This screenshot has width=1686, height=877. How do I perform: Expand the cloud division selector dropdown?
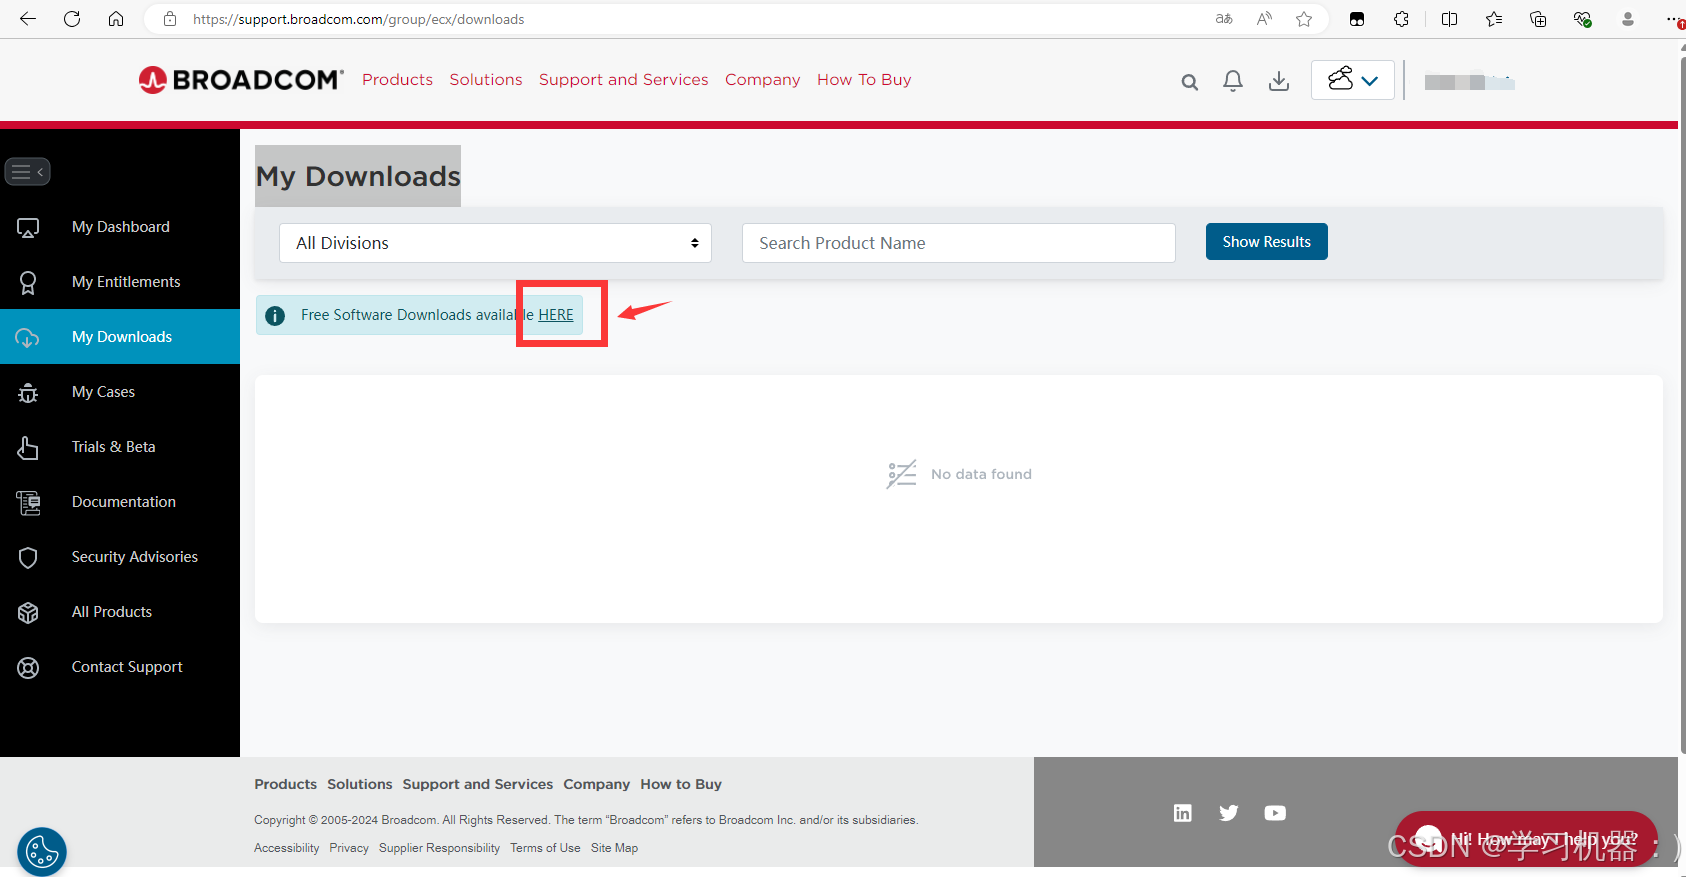click(1353, 80)
